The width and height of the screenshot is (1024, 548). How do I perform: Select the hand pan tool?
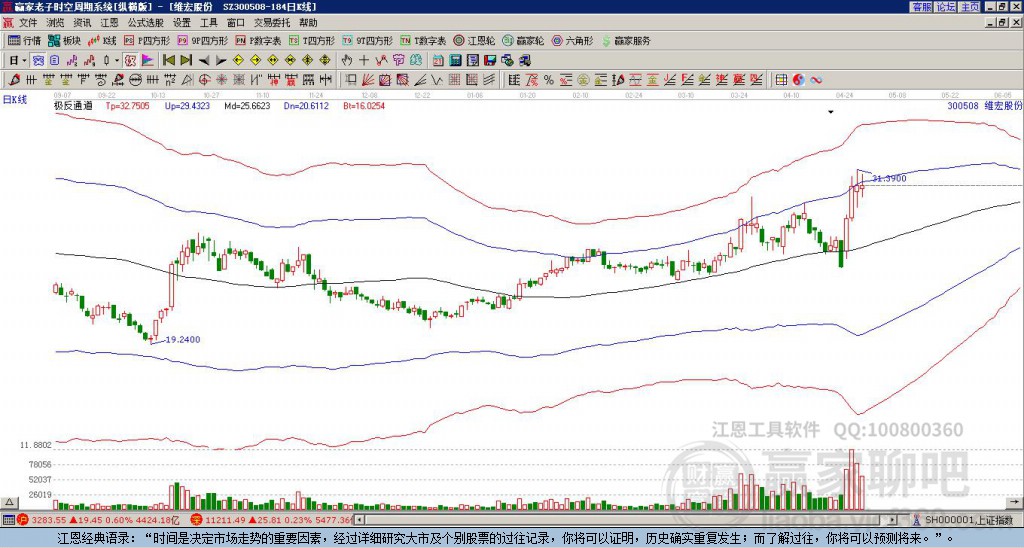346,61
